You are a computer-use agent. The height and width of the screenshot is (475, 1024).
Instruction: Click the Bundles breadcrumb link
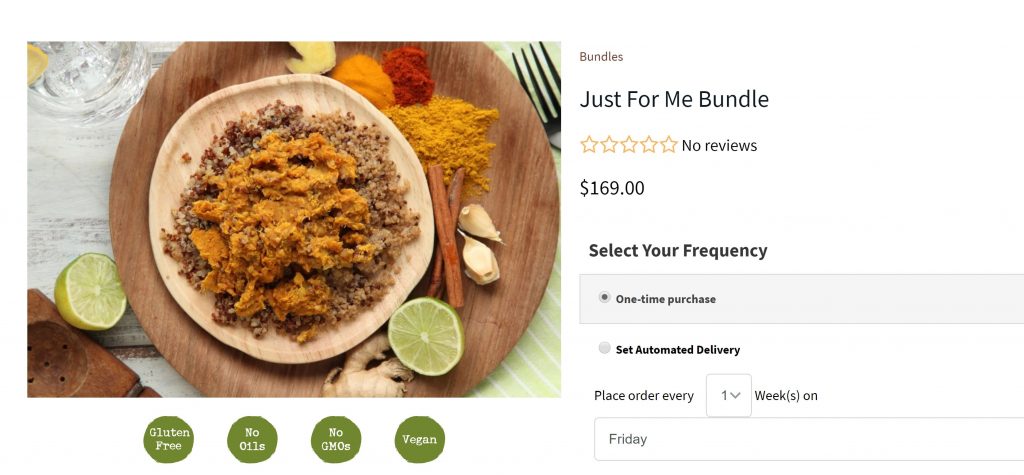tap(601, 57)
